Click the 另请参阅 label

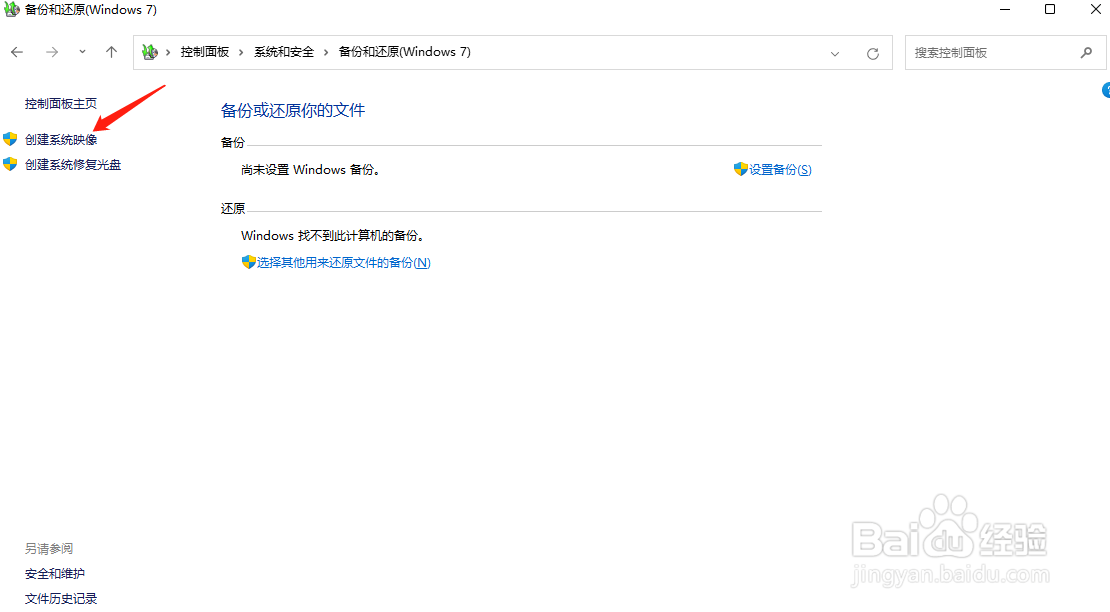click(49, 548)
